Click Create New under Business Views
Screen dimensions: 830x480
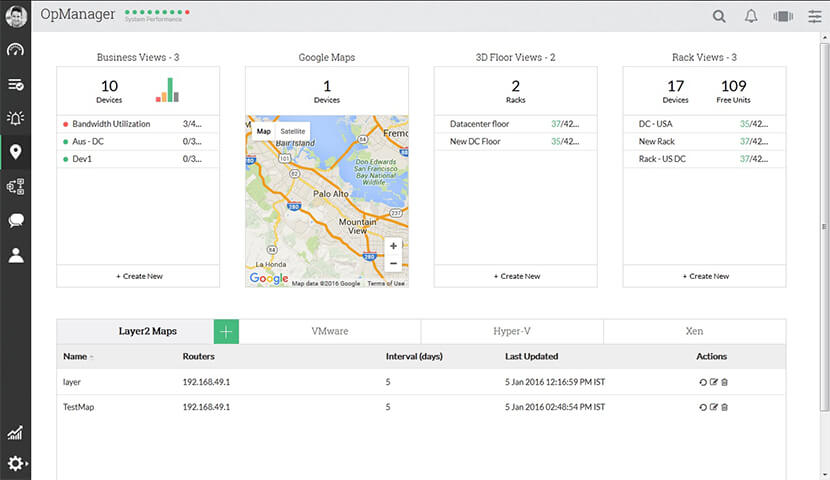[x=138, y=276]
